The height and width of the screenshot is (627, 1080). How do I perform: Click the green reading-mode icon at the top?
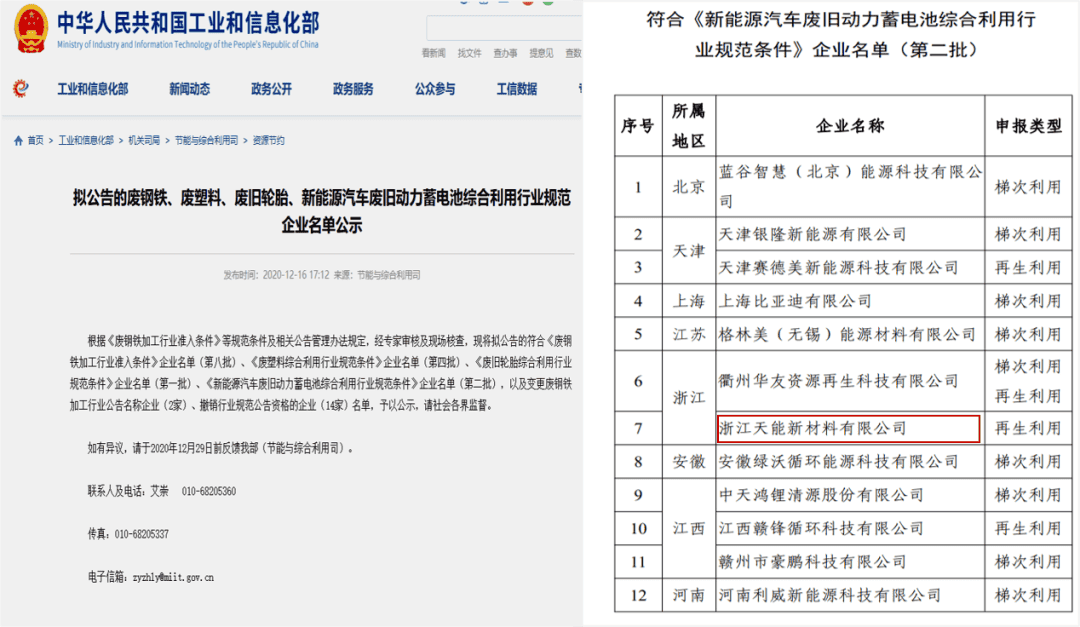pos(548,4)
